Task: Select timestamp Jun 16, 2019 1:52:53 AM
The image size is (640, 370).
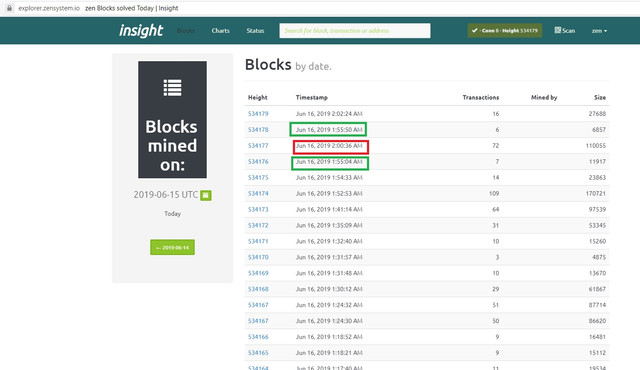Action: (x=329, y=193)
